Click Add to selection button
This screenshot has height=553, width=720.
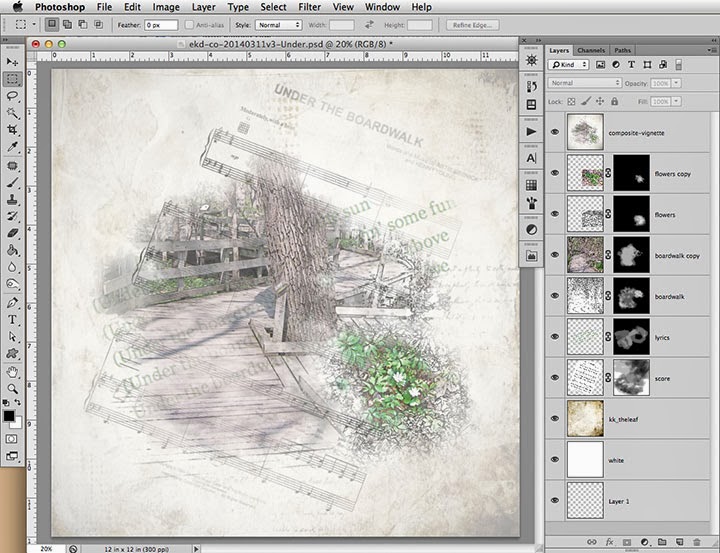coord(68,24)
